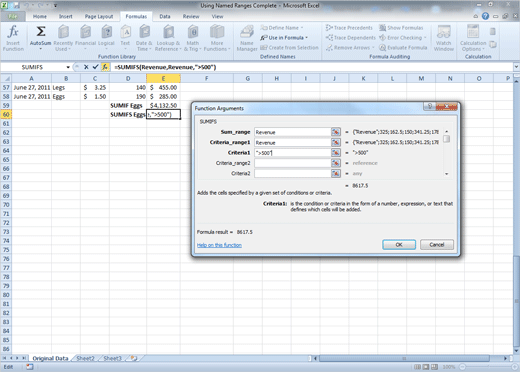This screenshot has height=372, width=520.
Task: Collapse dialog for Sum_range selection
Action: coord(336,132)
